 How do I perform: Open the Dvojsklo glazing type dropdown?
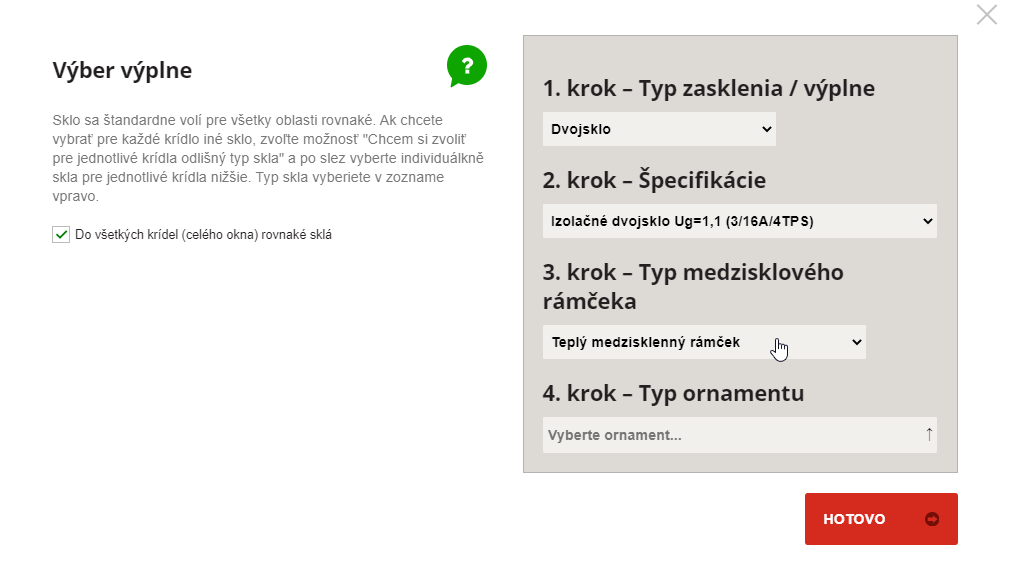coord(658,129)
